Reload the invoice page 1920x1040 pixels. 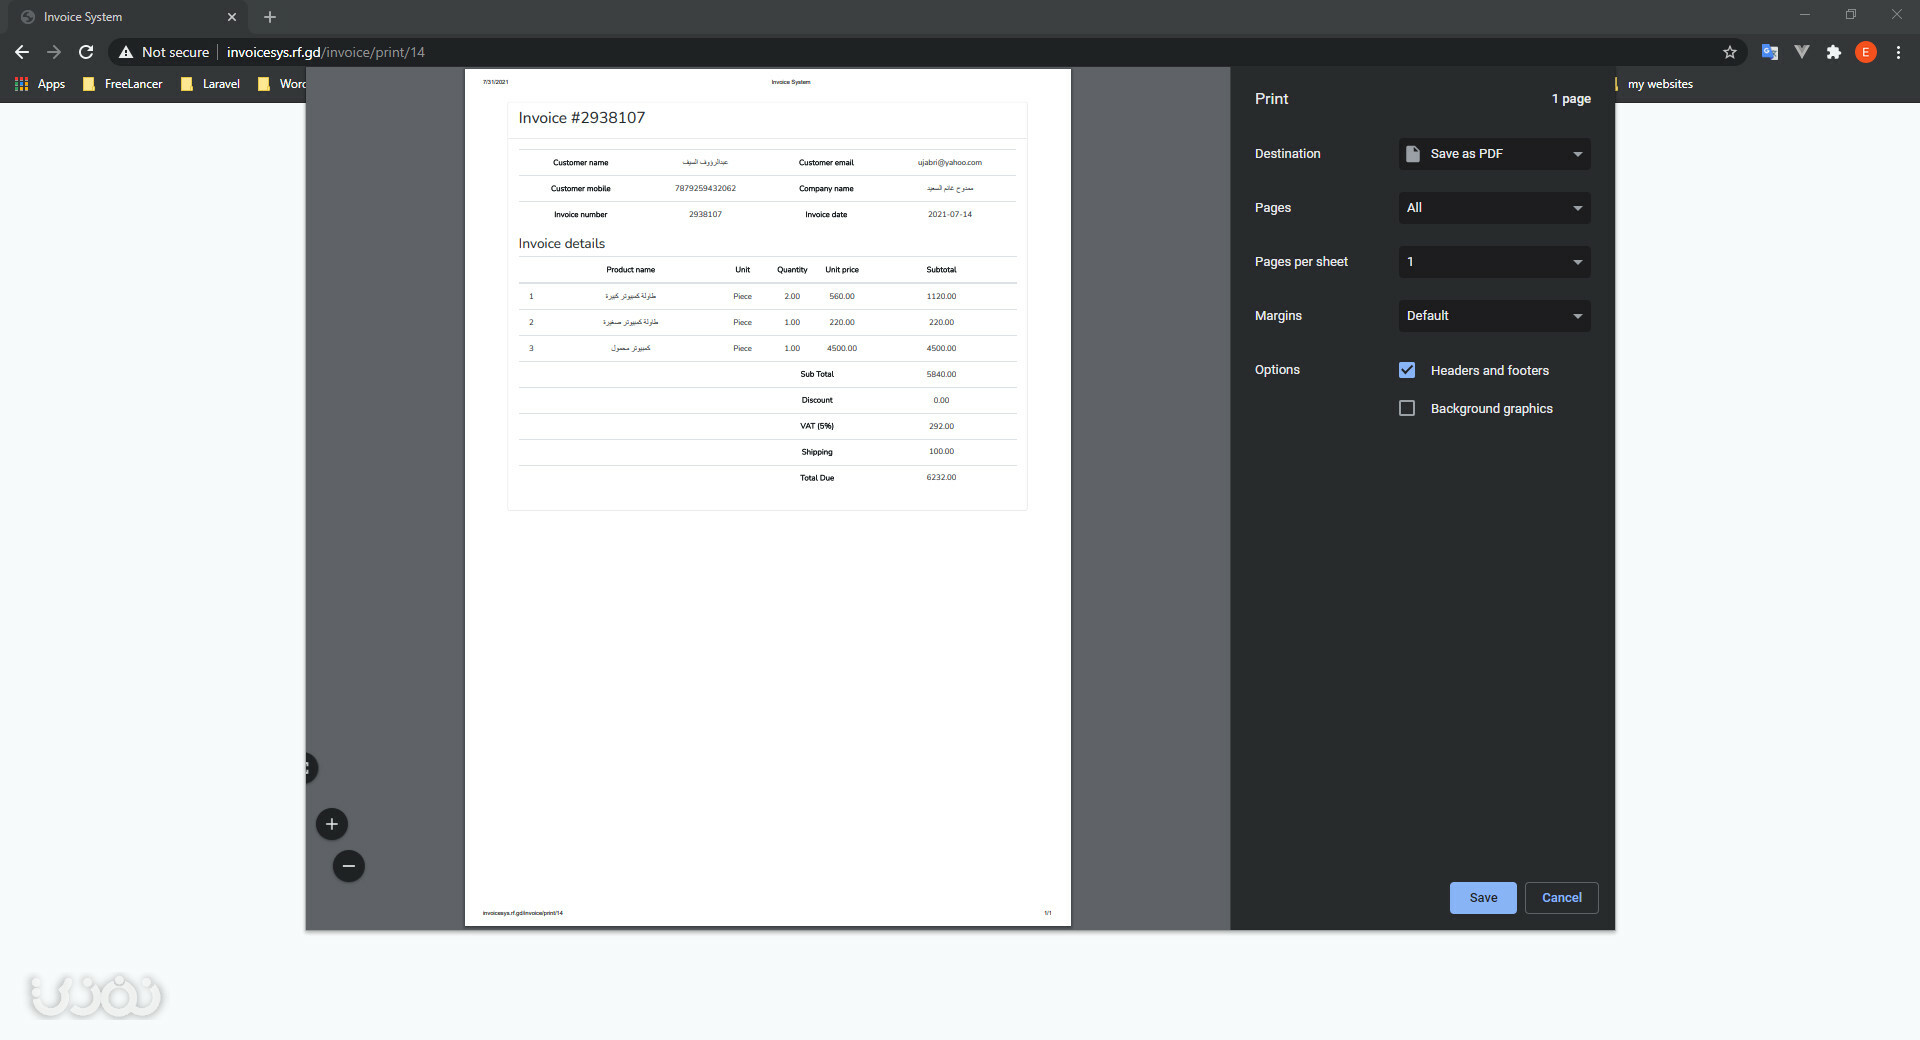click(x=86, y=52)
